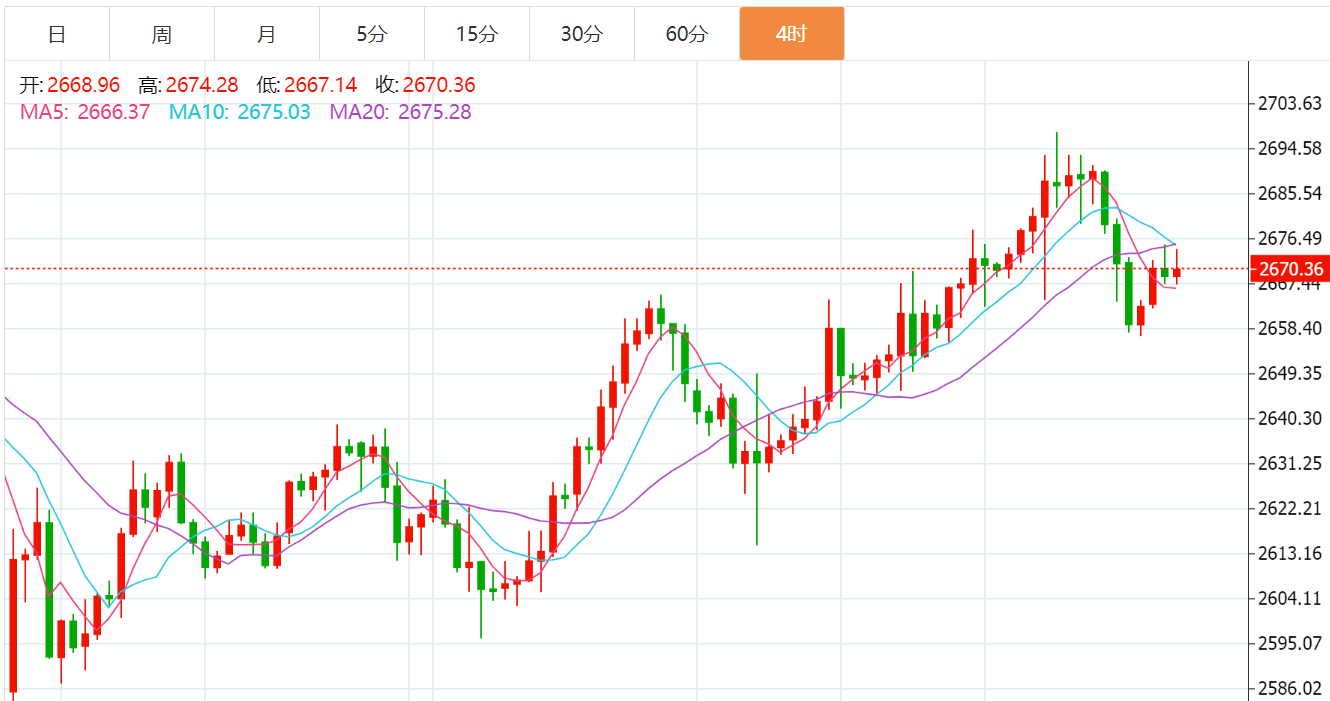Click the low price 低:2667.14
This screenshot has width=1330, height=701.
pyautogui.click(x=307, y=86)
